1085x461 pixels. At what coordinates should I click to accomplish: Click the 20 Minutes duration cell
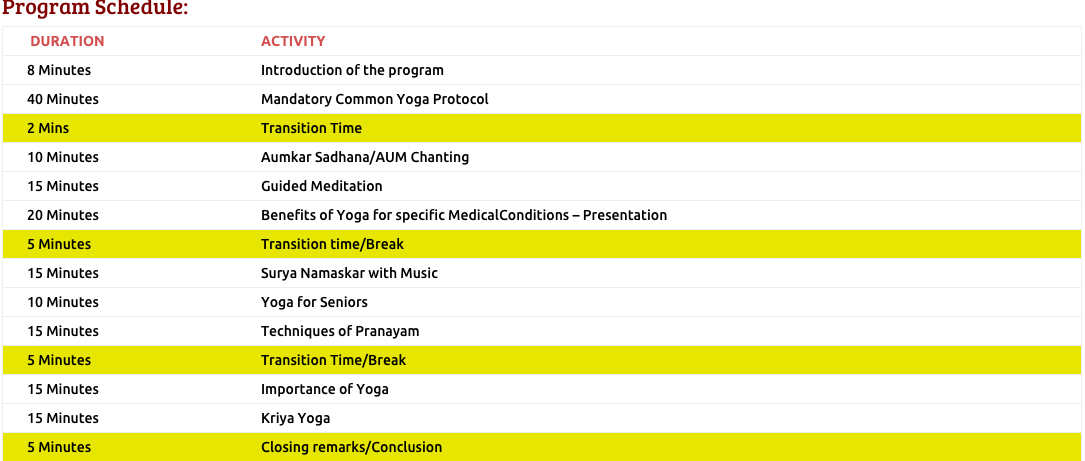point(63,215)
